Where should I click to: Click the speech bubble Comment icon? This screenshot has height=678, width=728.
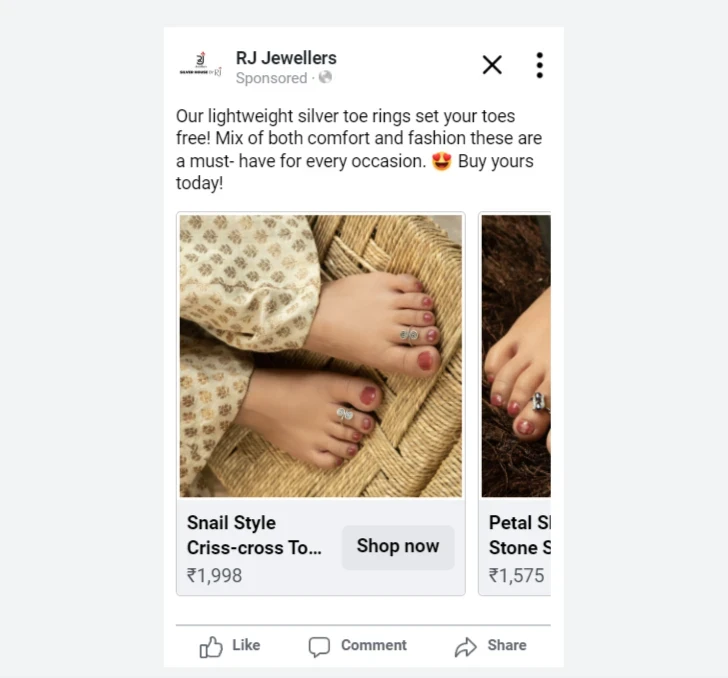point(319,647)
